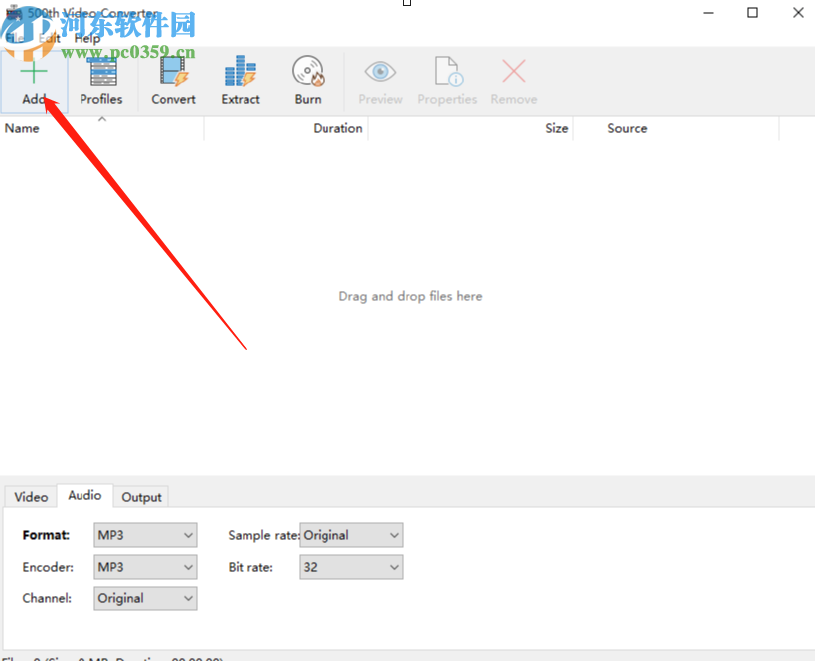Viewport: 815px width, 661px height.
Task: Switch to the Video tab
Action: point(31,497)
